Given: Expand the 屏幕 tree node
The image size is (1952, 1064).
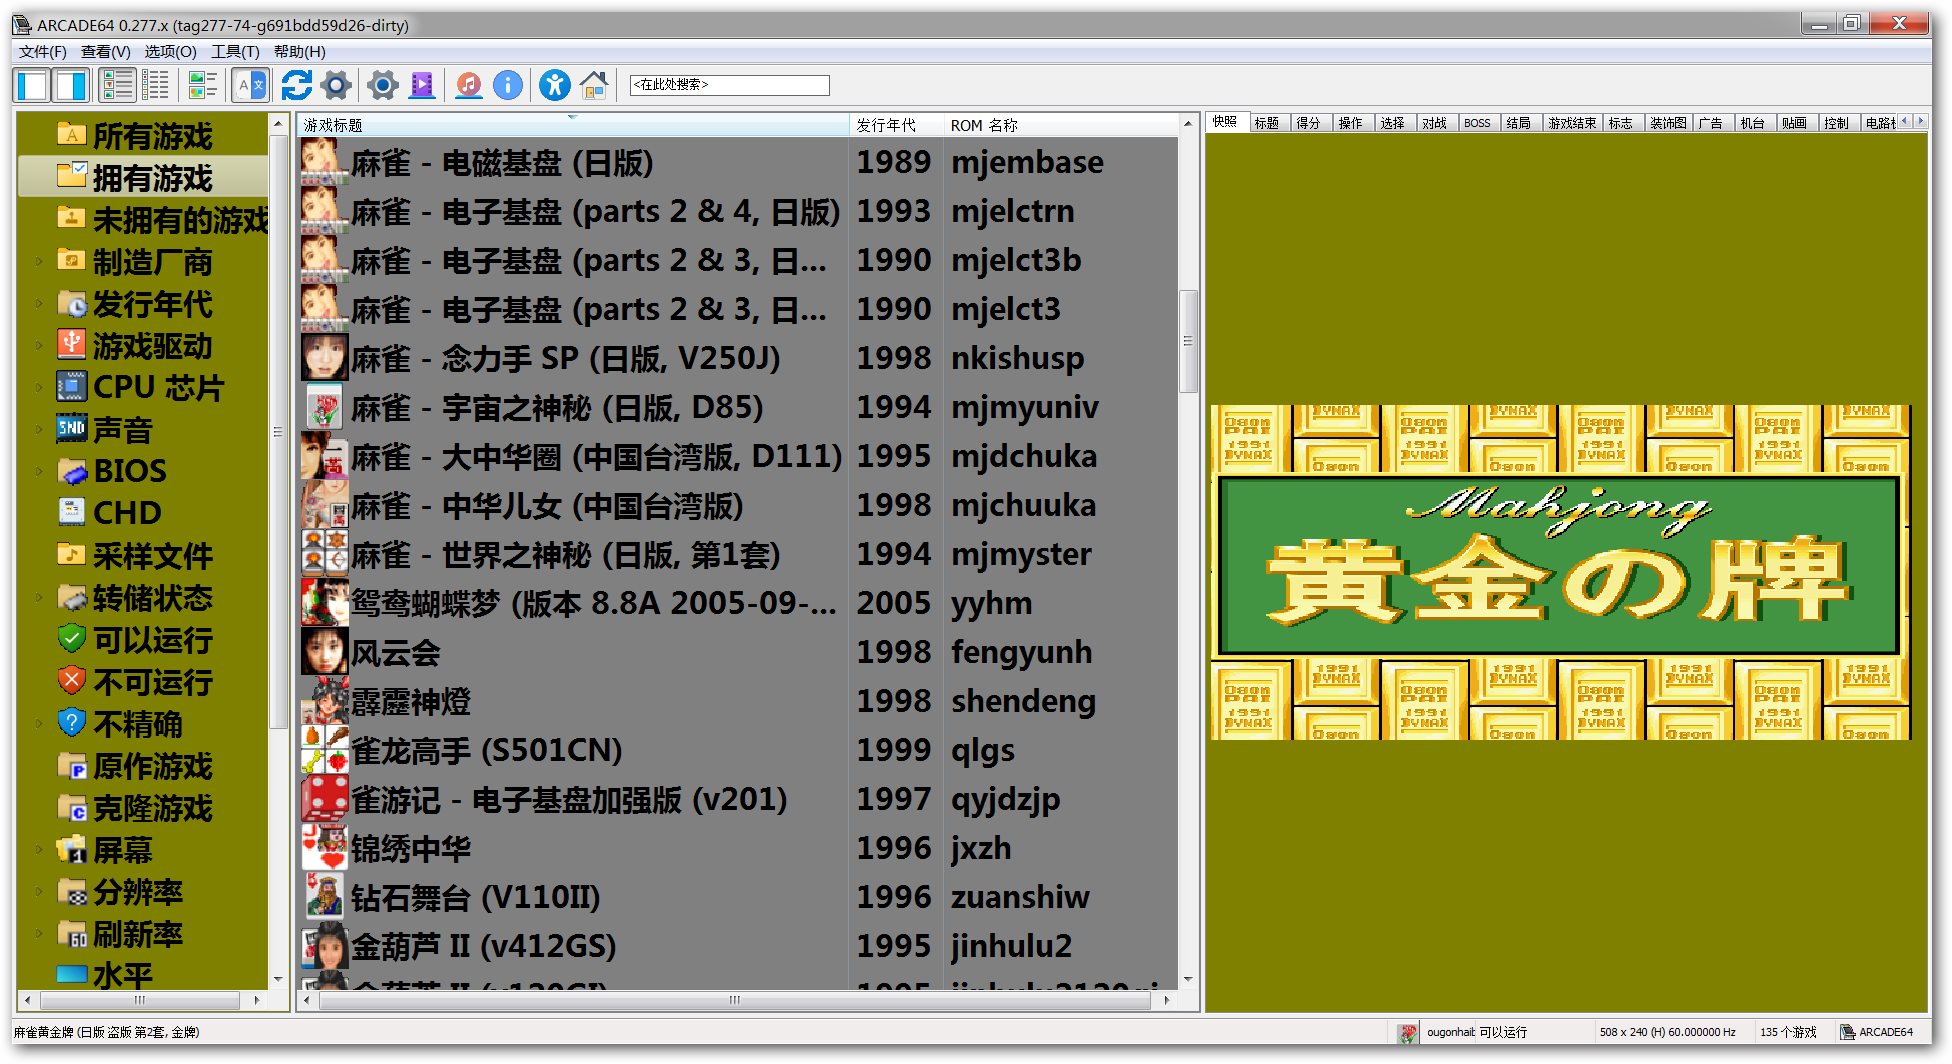Looking at the screenshot, I should click(x=39, y=850).
